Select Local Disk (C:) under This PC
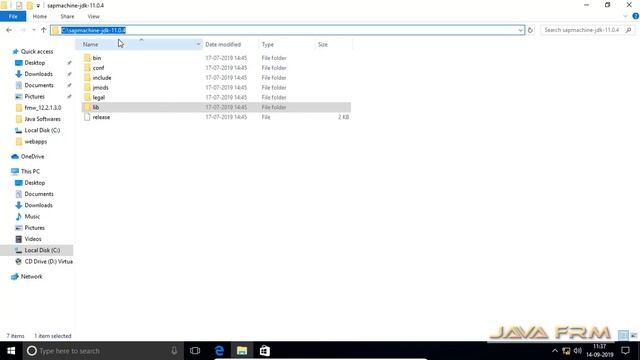Screen dimensions: 640x360 (x=37, y=250)
